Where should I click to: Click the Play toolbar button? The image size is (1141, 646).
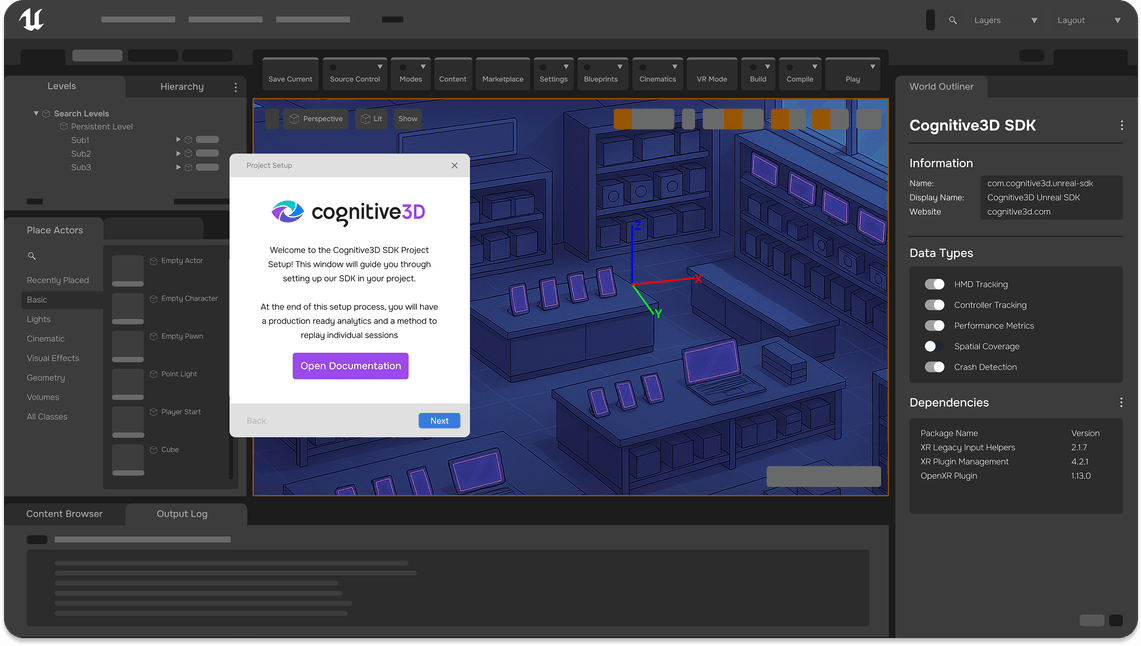(x=852, y=74)
